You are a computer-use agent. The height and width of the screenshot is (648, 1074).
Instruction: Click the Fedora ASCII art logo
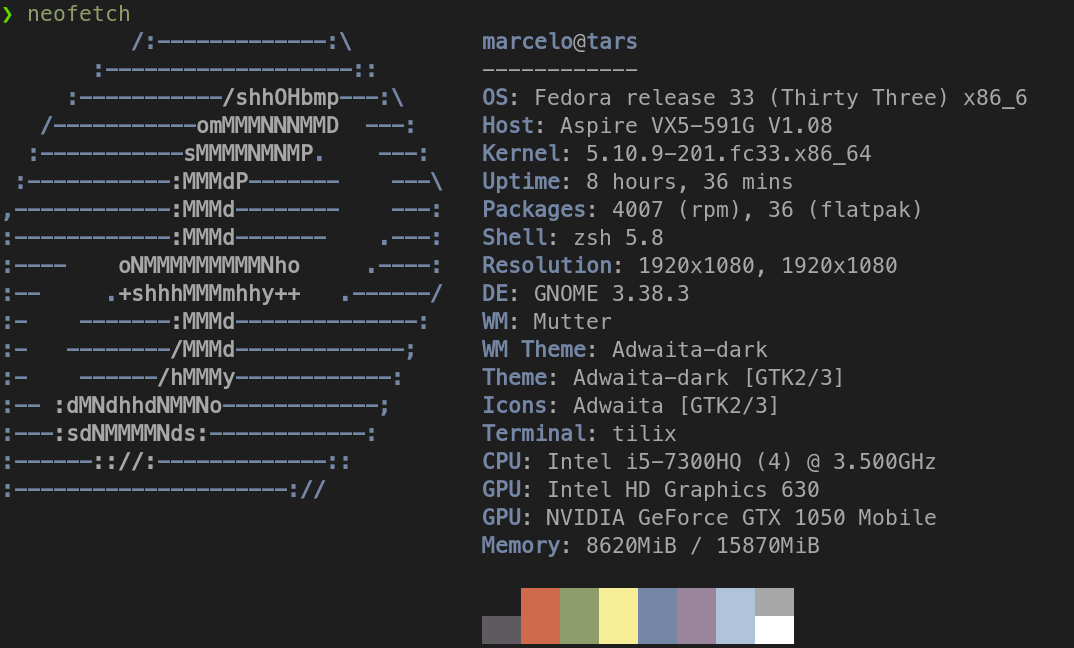point(223,266)
